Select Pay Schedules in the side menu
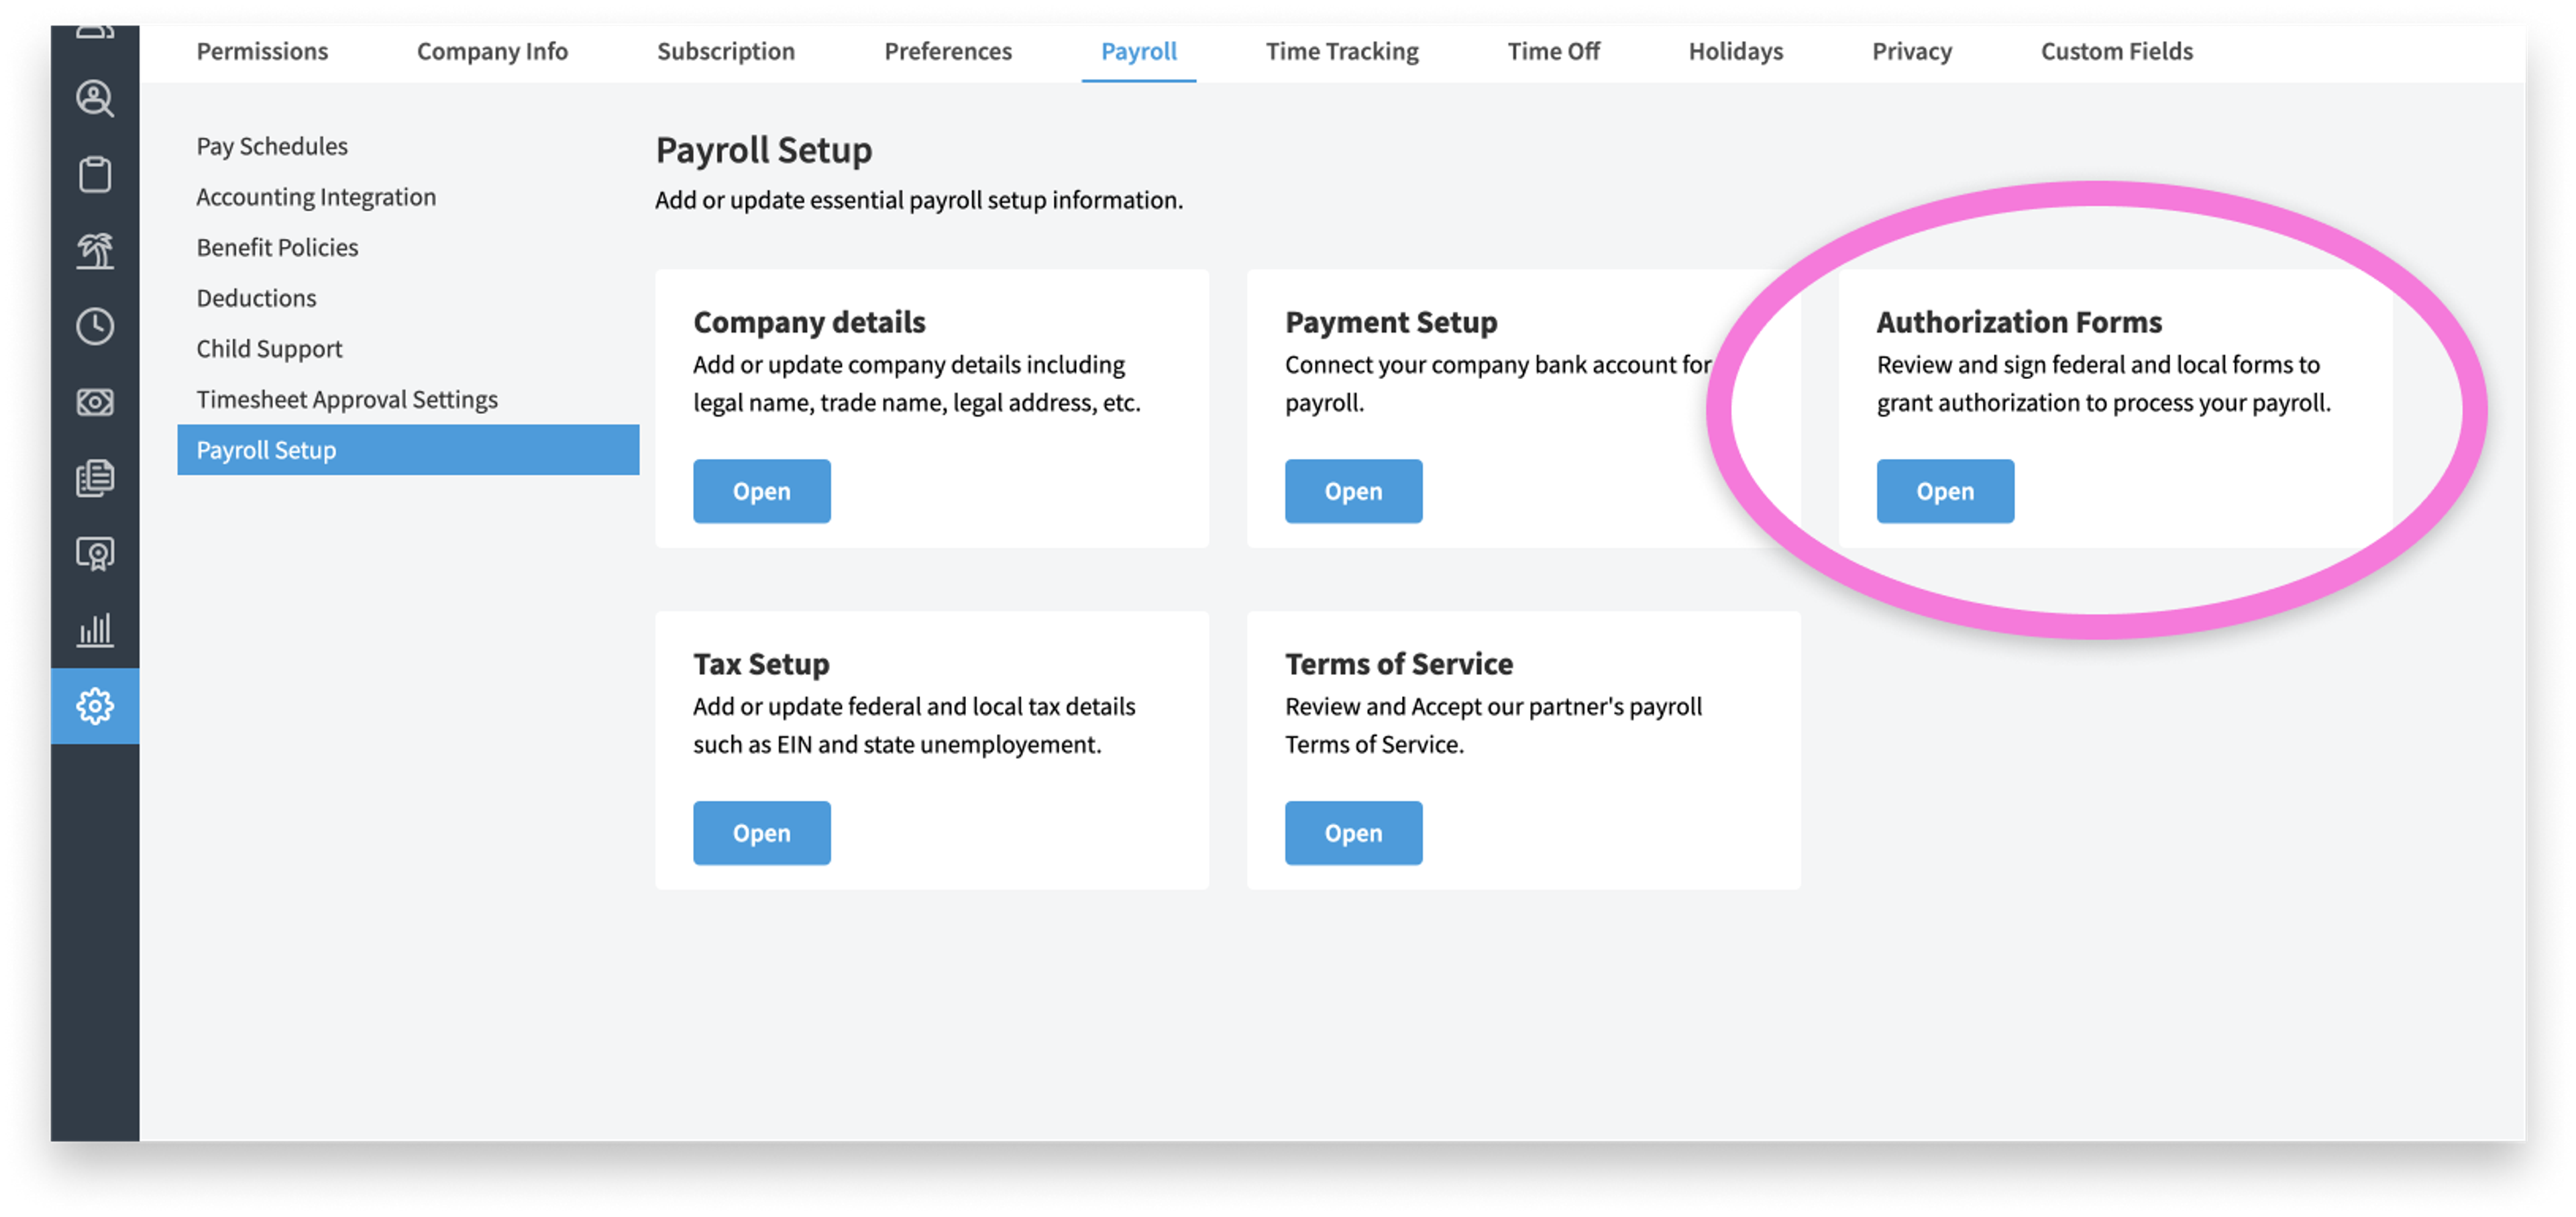The height and width of the screenshot is (1217, 2576). (272, 146)
